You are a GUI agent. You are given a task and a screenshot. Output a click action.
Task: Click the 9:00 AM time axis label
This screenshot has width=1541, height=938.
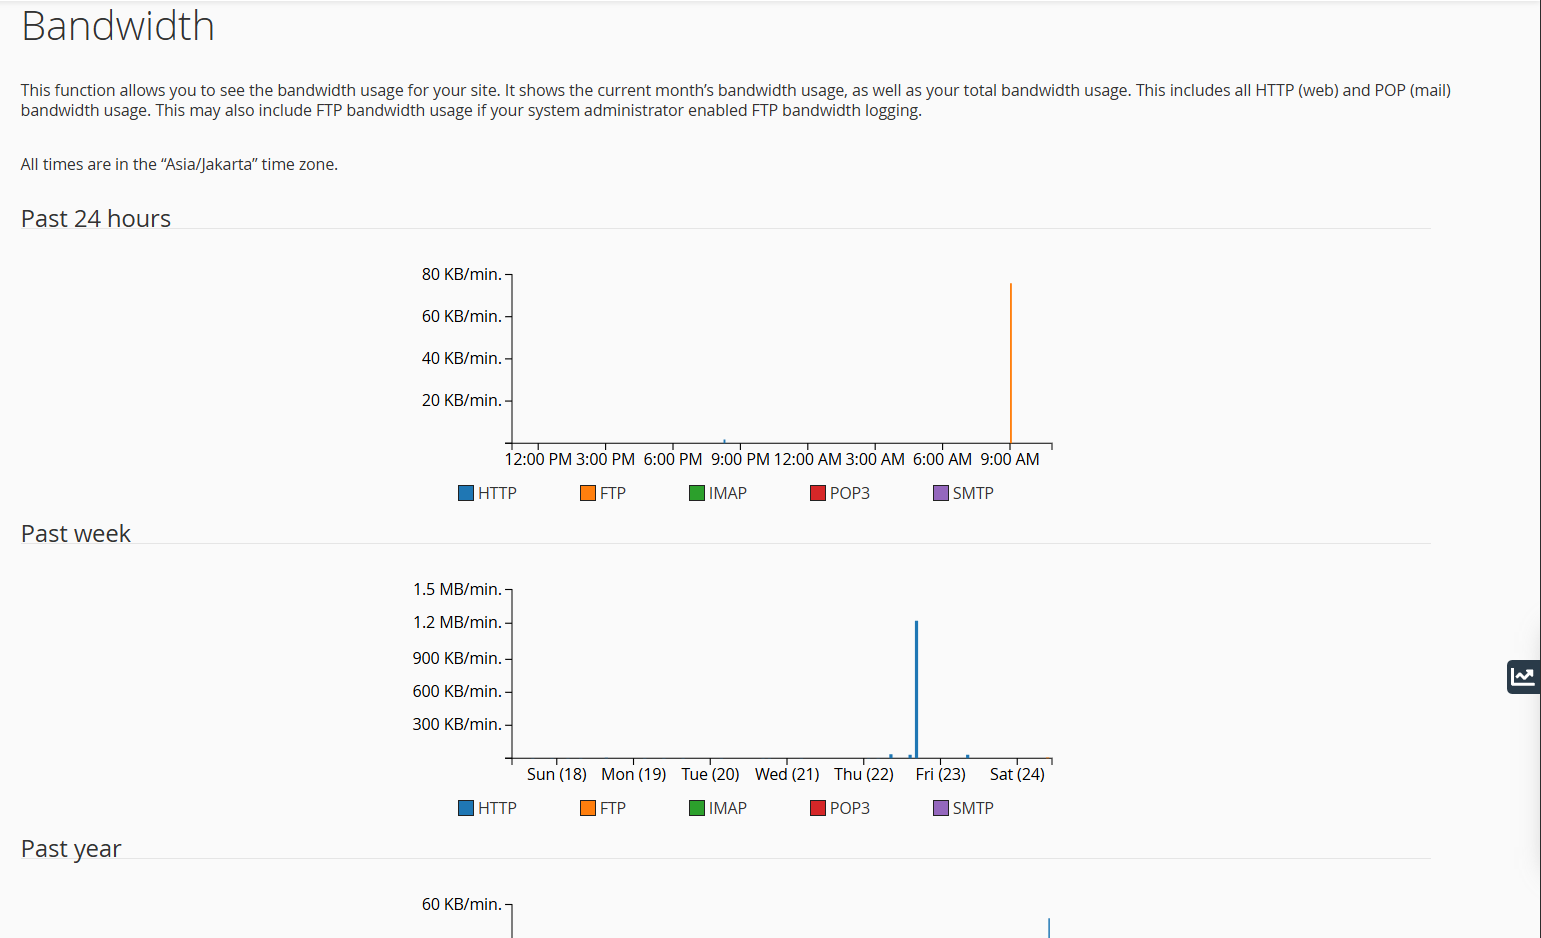point(1010,459)
